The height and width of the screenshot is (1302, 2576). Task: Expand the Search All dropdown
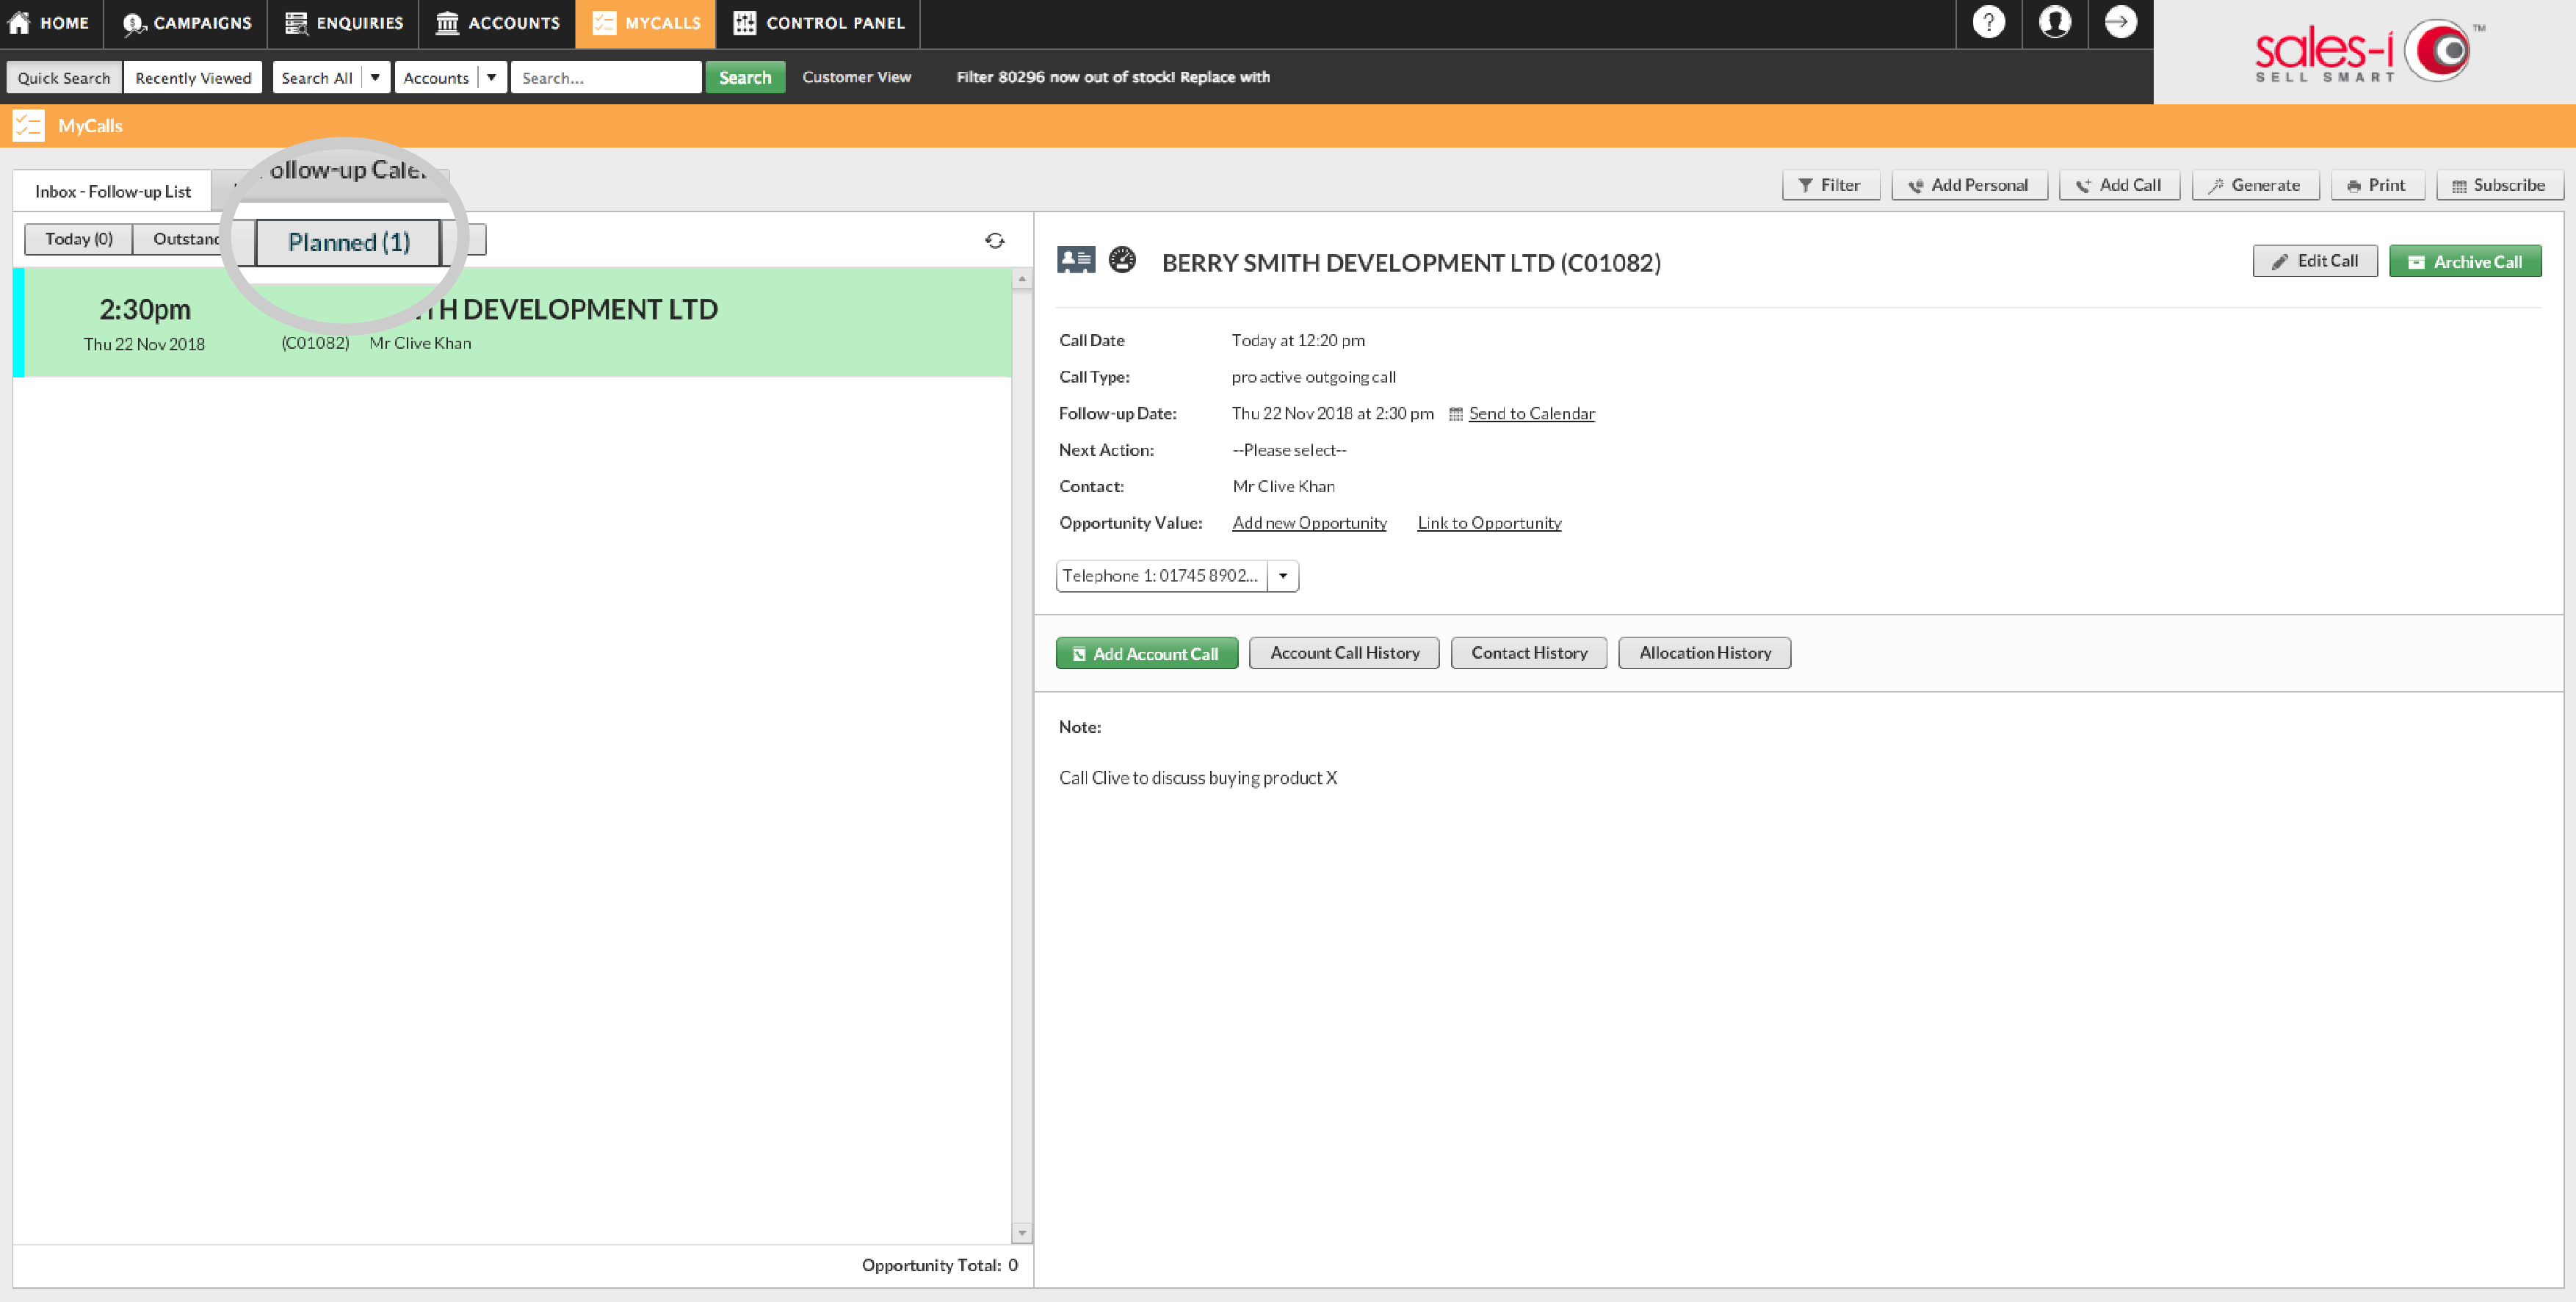376,76
